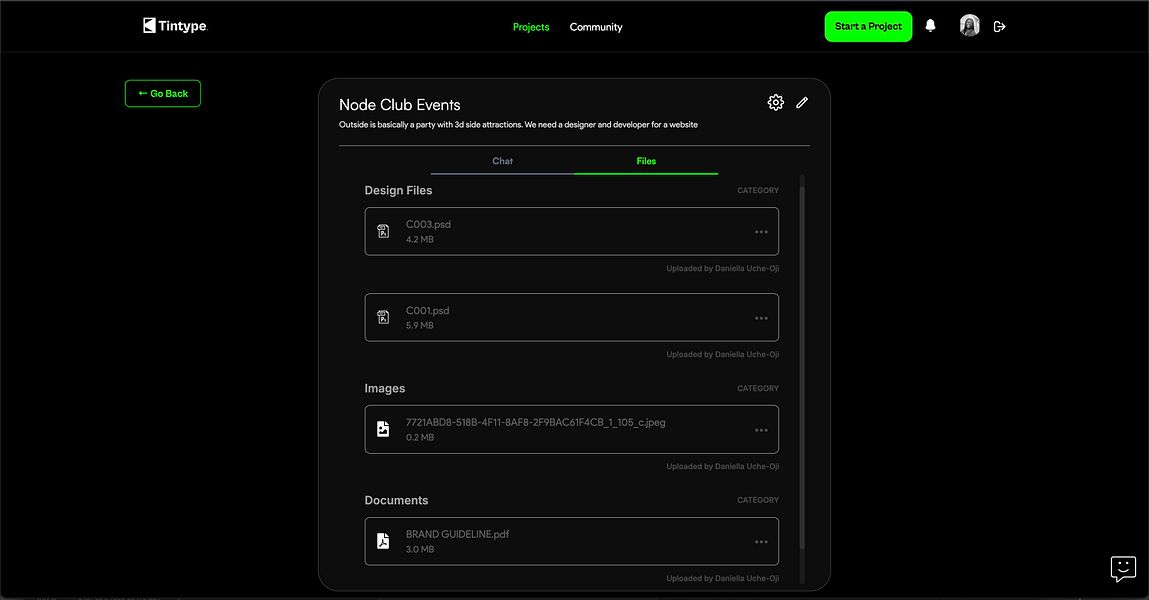Click the Node Club Events title

coord(399,105)
